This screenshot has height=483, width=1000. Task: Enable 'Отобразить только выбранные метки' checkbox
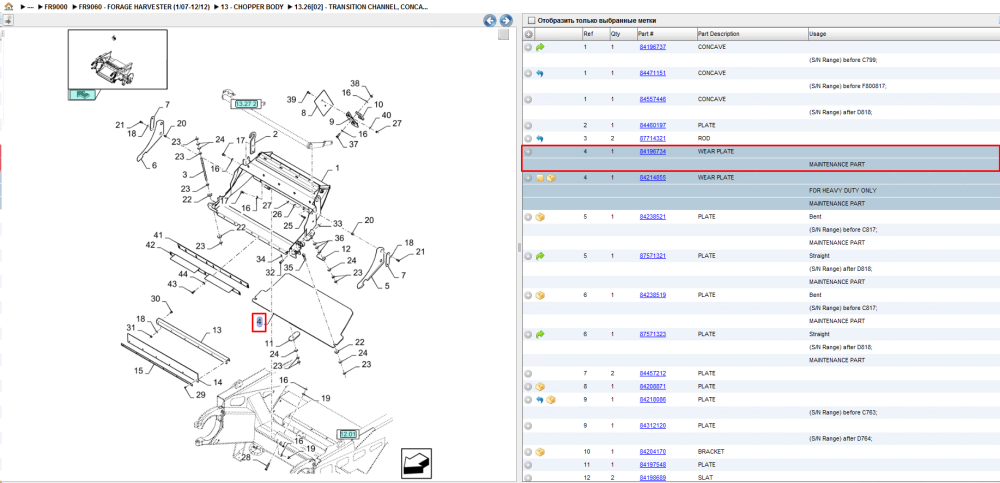click(x=531, y=20)
